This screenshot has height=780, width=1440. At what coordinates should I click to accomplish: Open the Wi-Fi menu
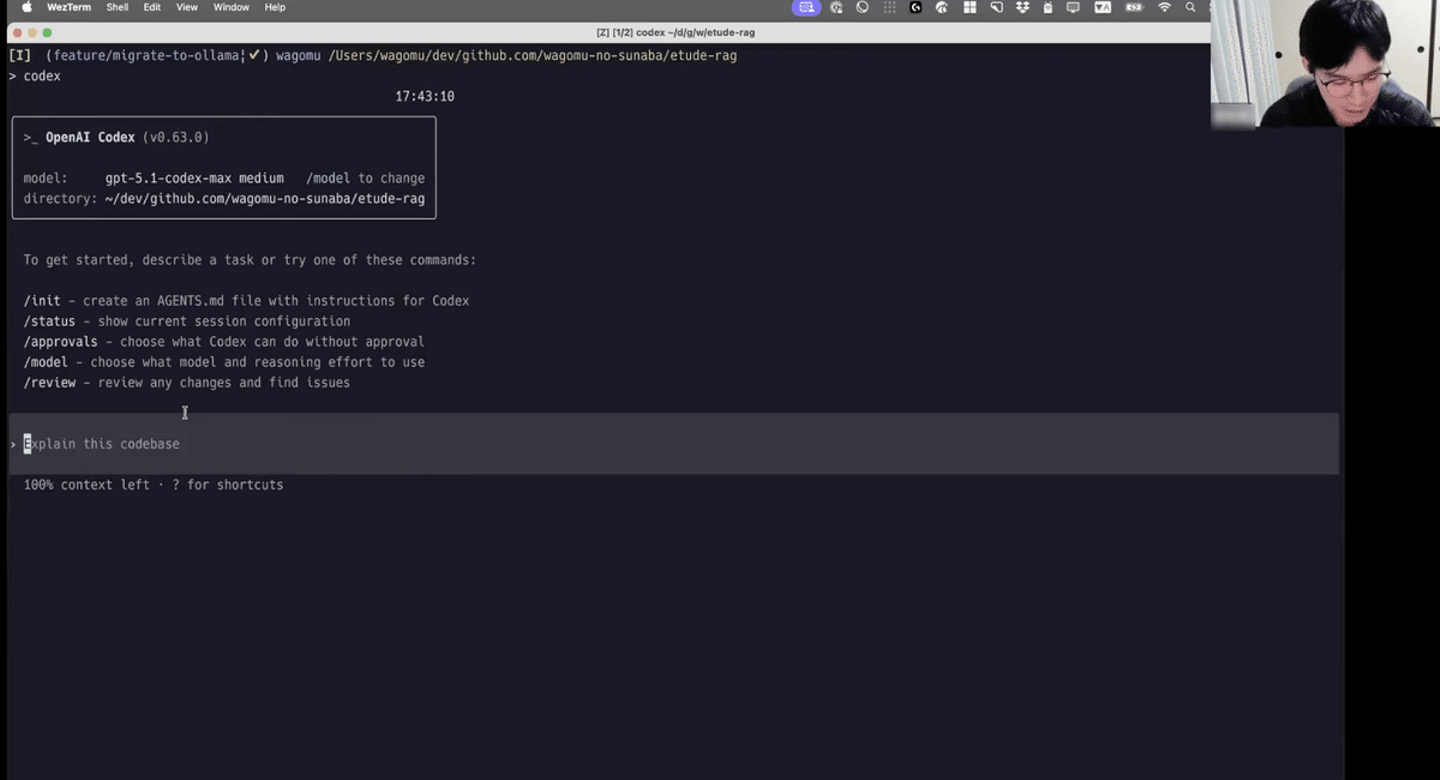click(1164, 7)
